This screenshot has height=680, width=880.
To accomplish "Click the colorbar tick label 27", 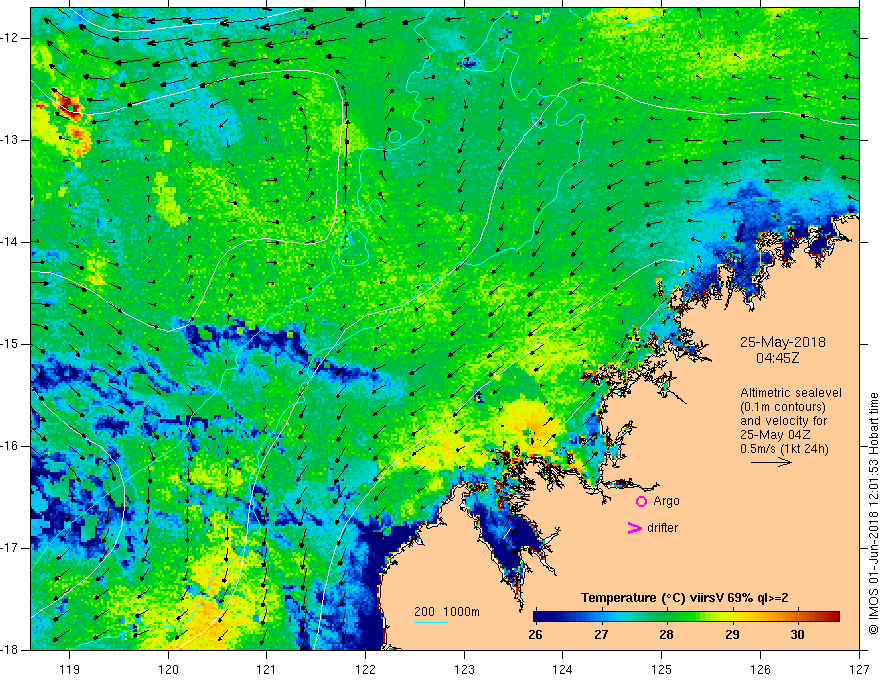I will 601,635.
